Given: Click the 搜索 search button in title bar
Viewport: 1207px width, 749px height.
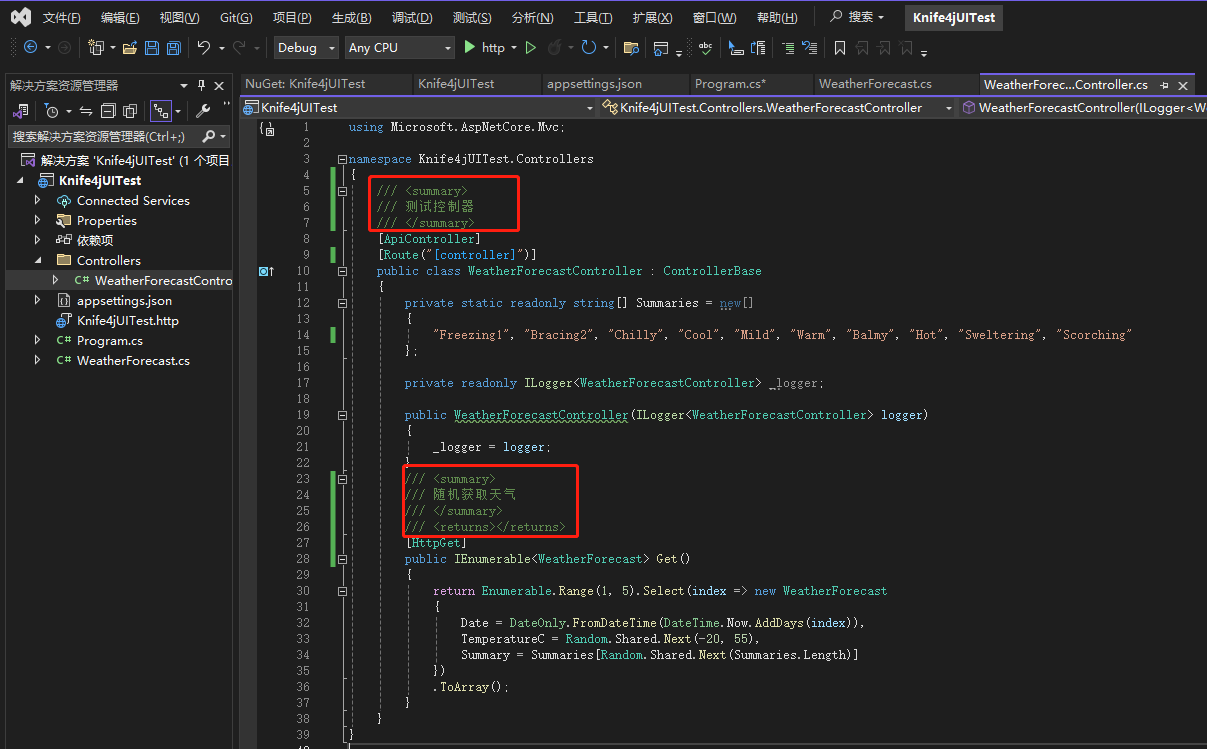Looking at the screenshot, I should click(x=858, y=18).
